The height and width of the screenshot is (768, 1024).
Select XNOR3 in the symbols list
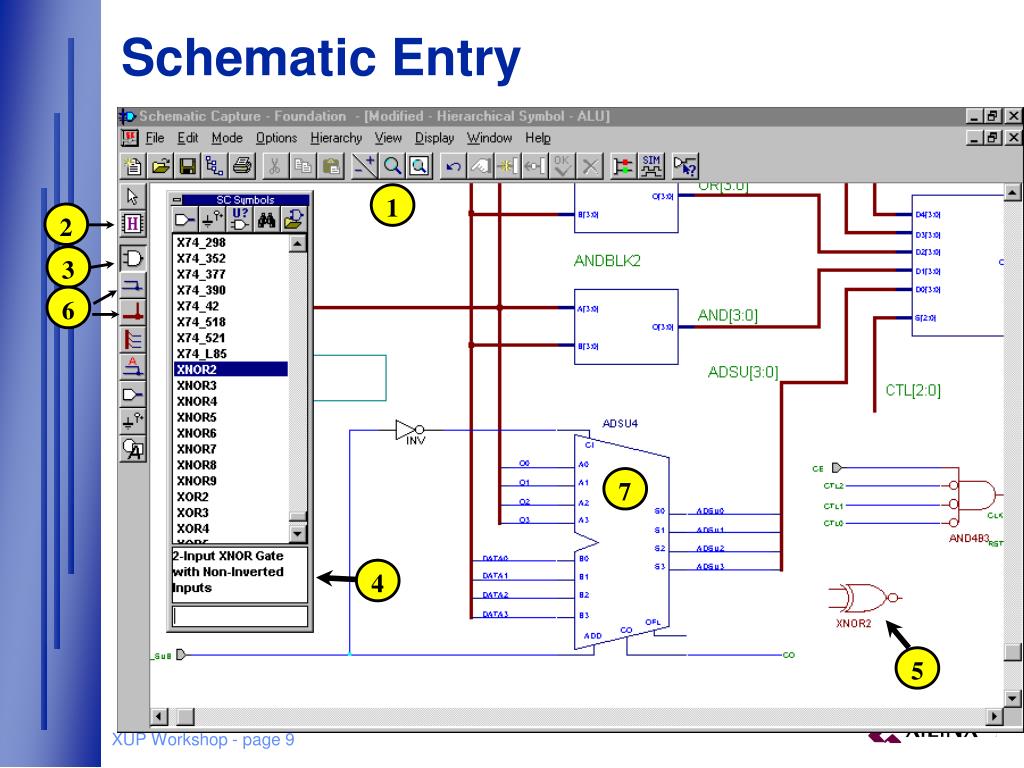pos(231,385)
